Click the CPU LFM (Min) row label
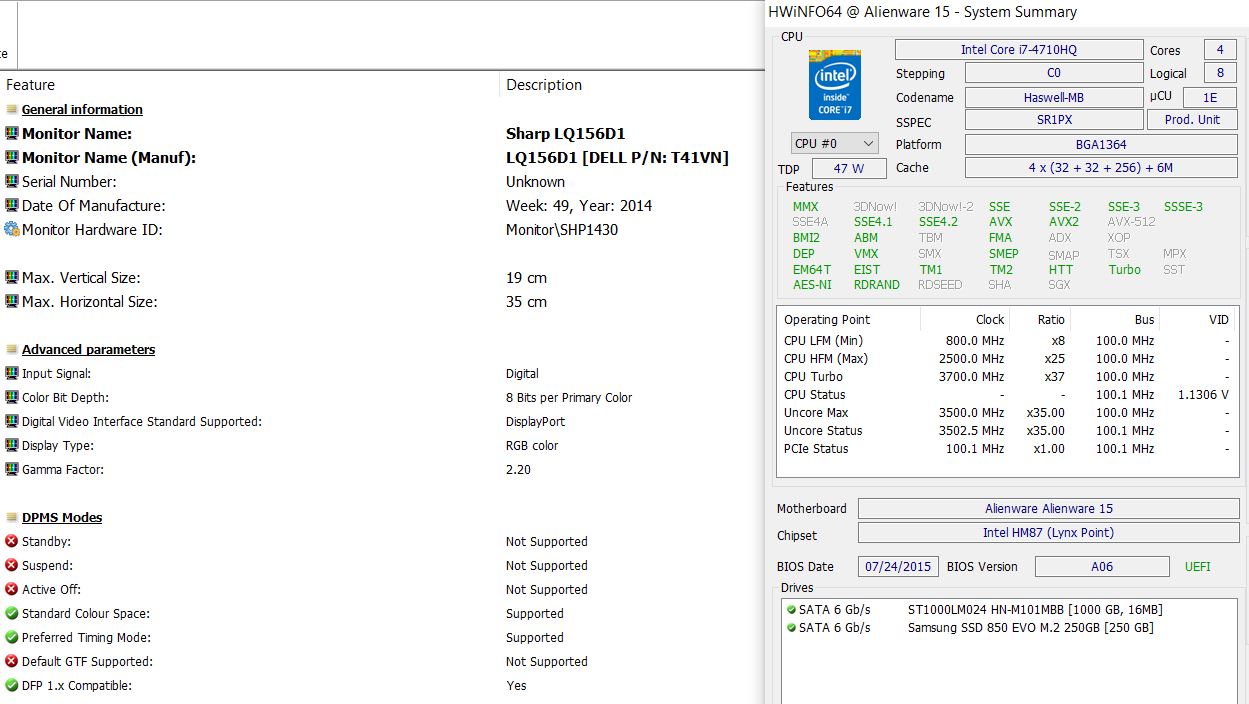Viewport: 1249px width, 704px height. coord(823,341)
